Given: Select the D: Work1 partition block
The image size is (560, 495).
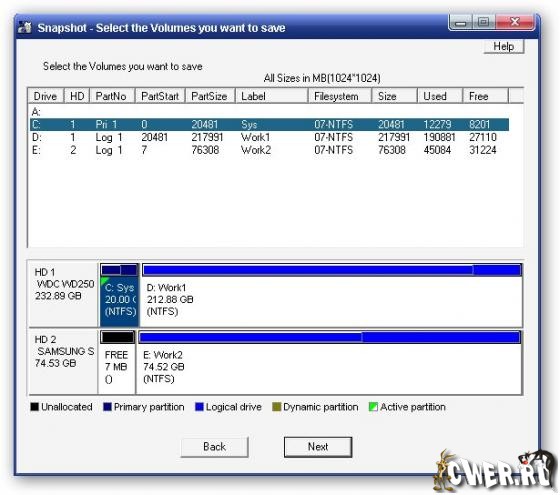Looking at the screenshot, I should [x=332, y=295].
